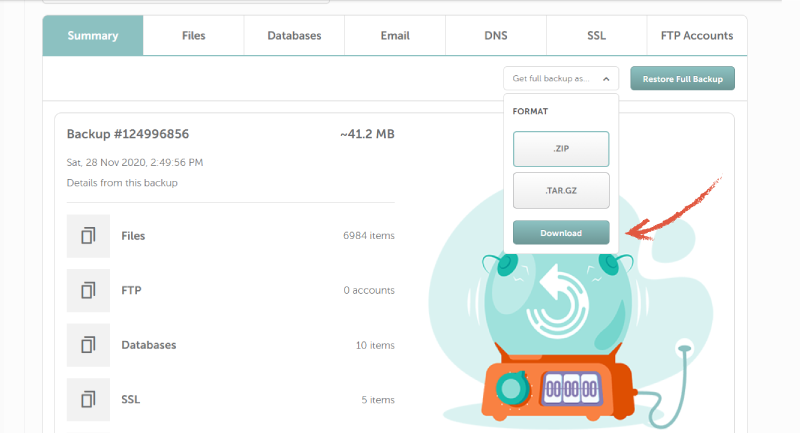The width and height of the screenshot is (800, 433).
Task: Click the 10 items count
Action: (375, 345)
